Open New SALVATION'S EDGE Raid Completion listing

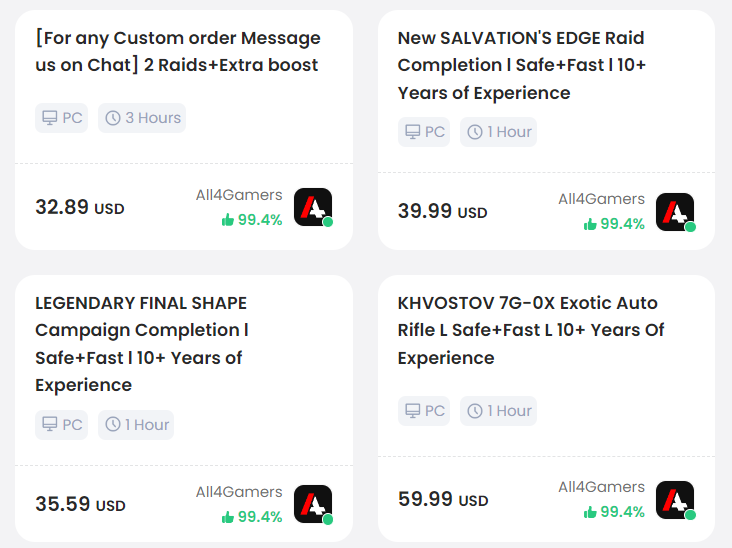(521, 65)
